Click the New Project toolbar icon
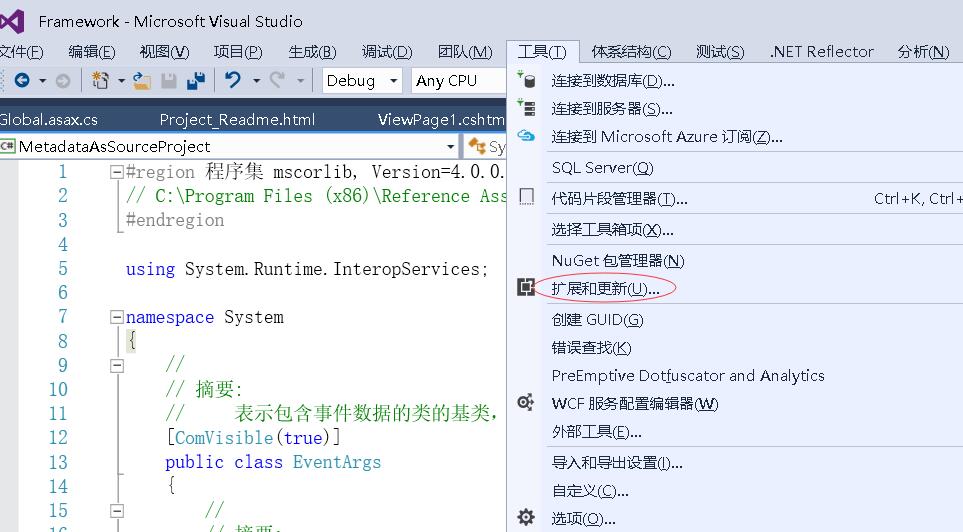Screen dimensions: 963x532 [x=100, y=80]
